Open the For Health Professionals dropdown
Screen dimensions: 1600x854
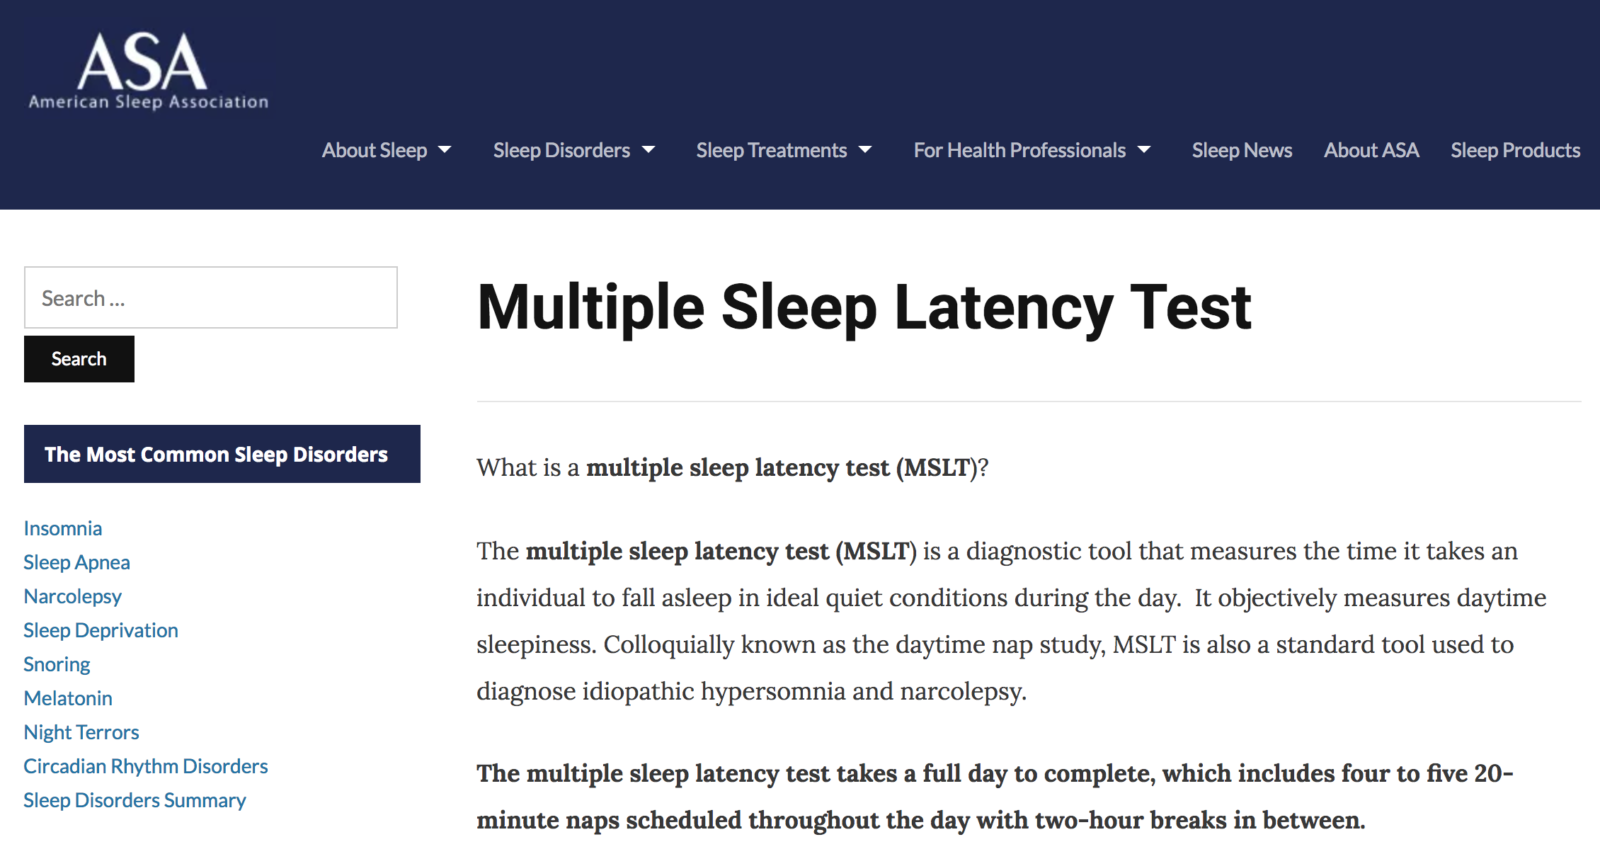(x=1031, y=150)
